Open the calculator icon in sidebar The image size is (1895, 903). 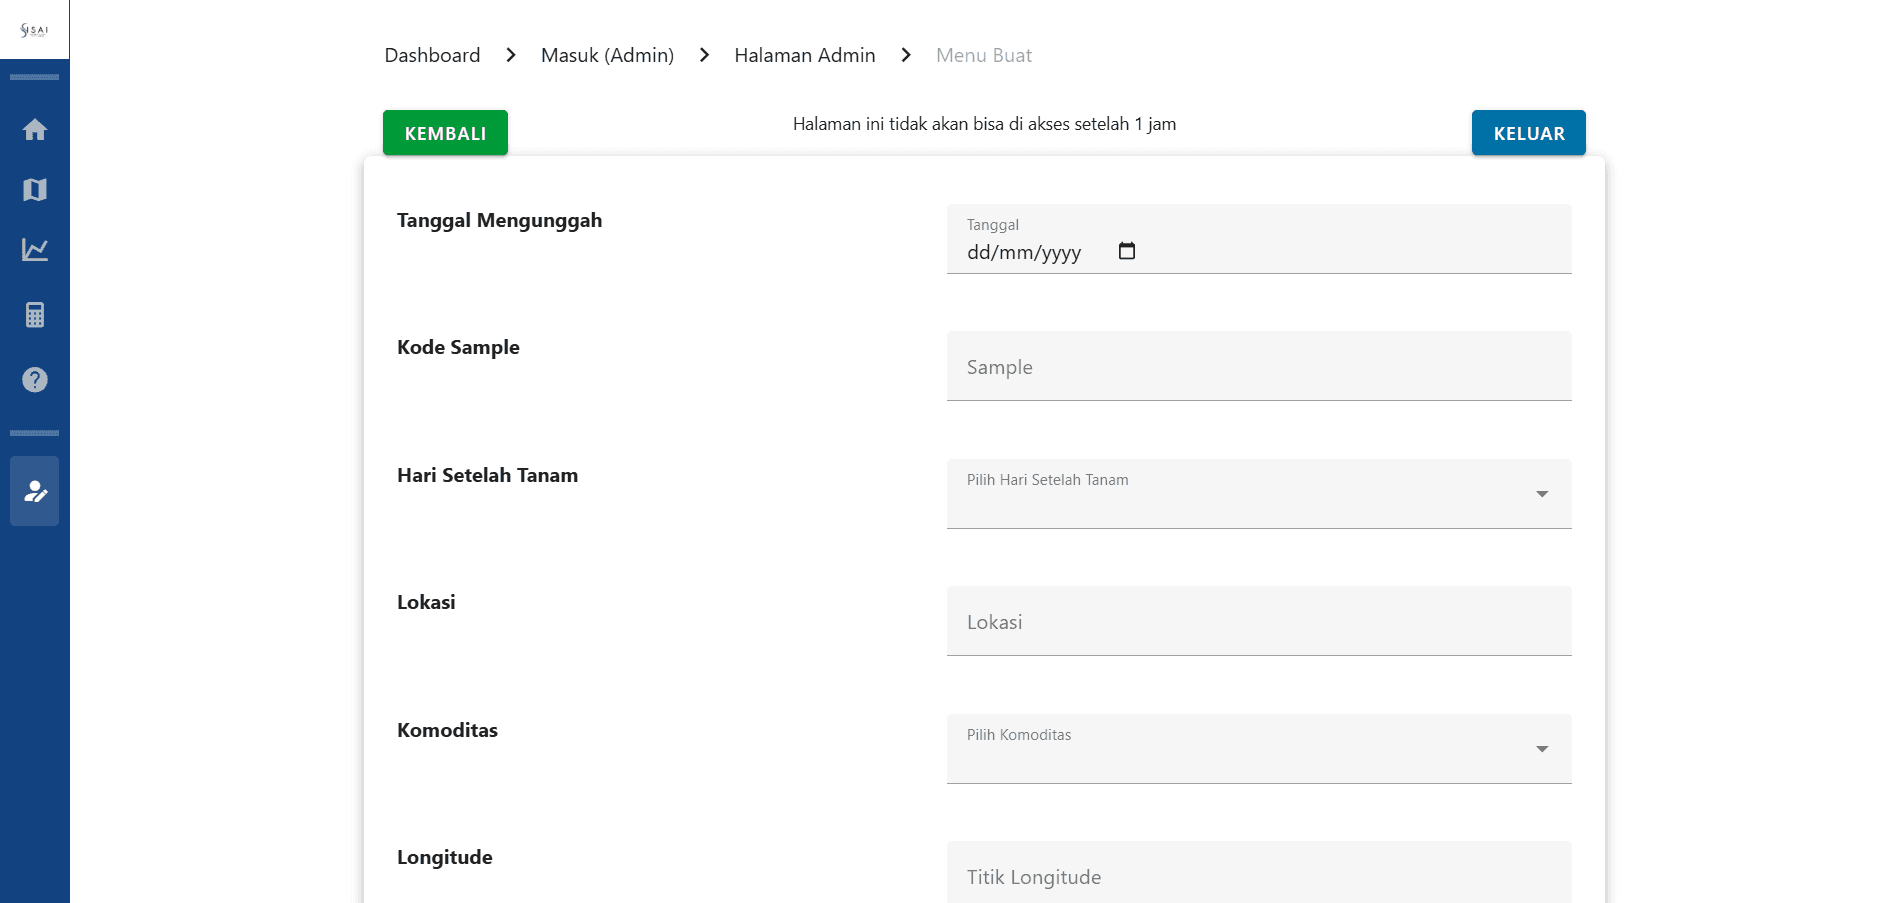click(35, 315)
